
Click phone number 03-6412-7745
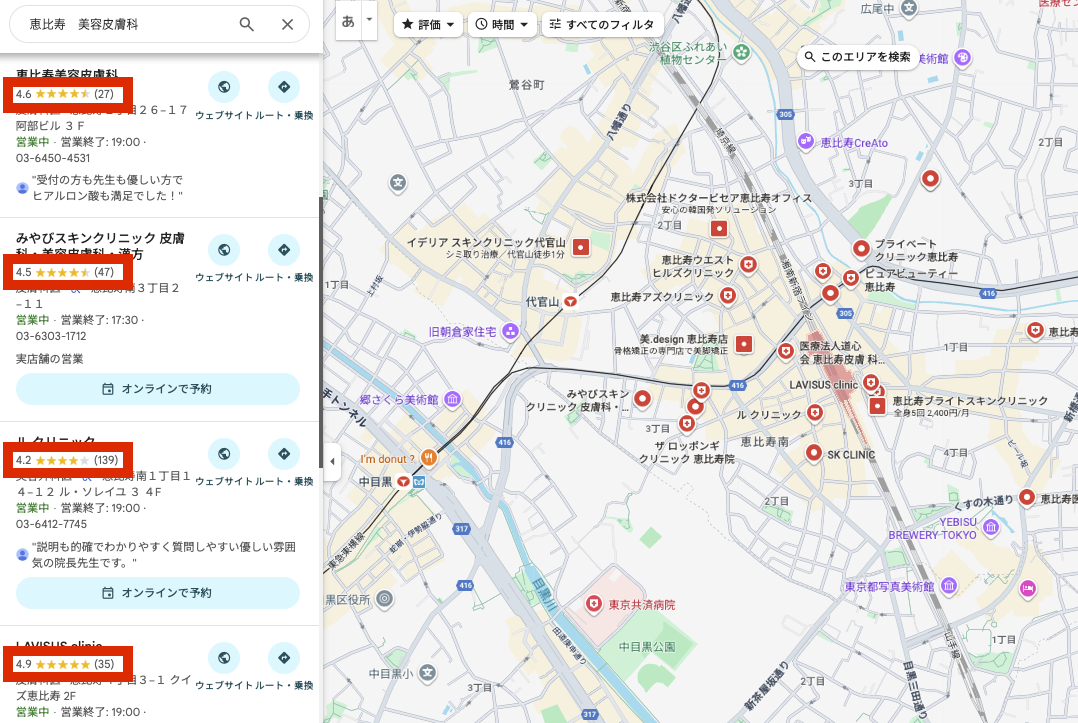point(52,524)
